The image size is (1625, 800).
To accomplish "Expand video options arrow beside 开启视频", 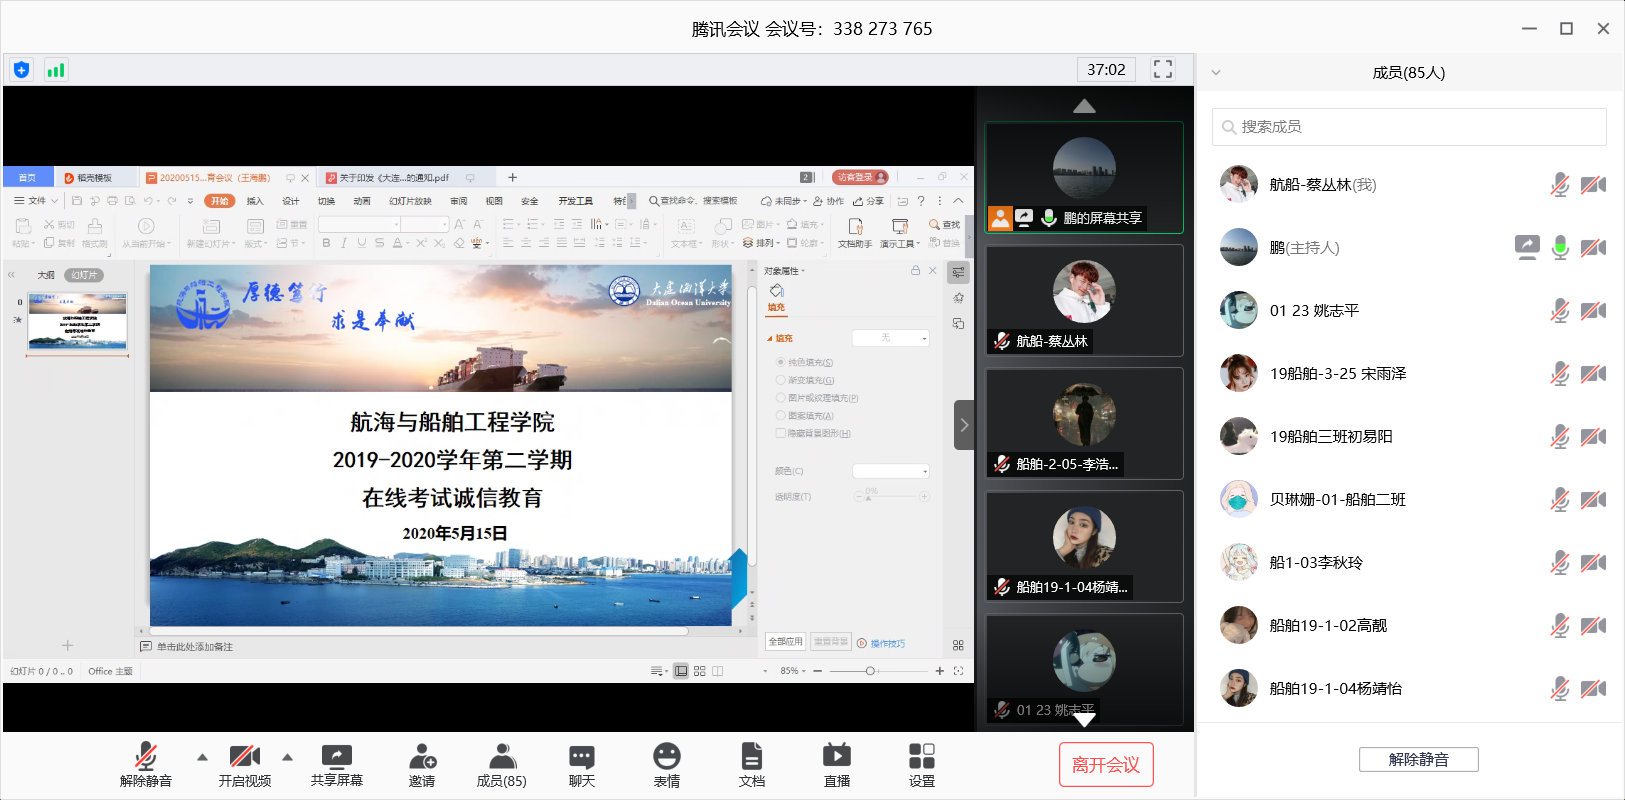I will pyautogui.click(x=288, y=757).
